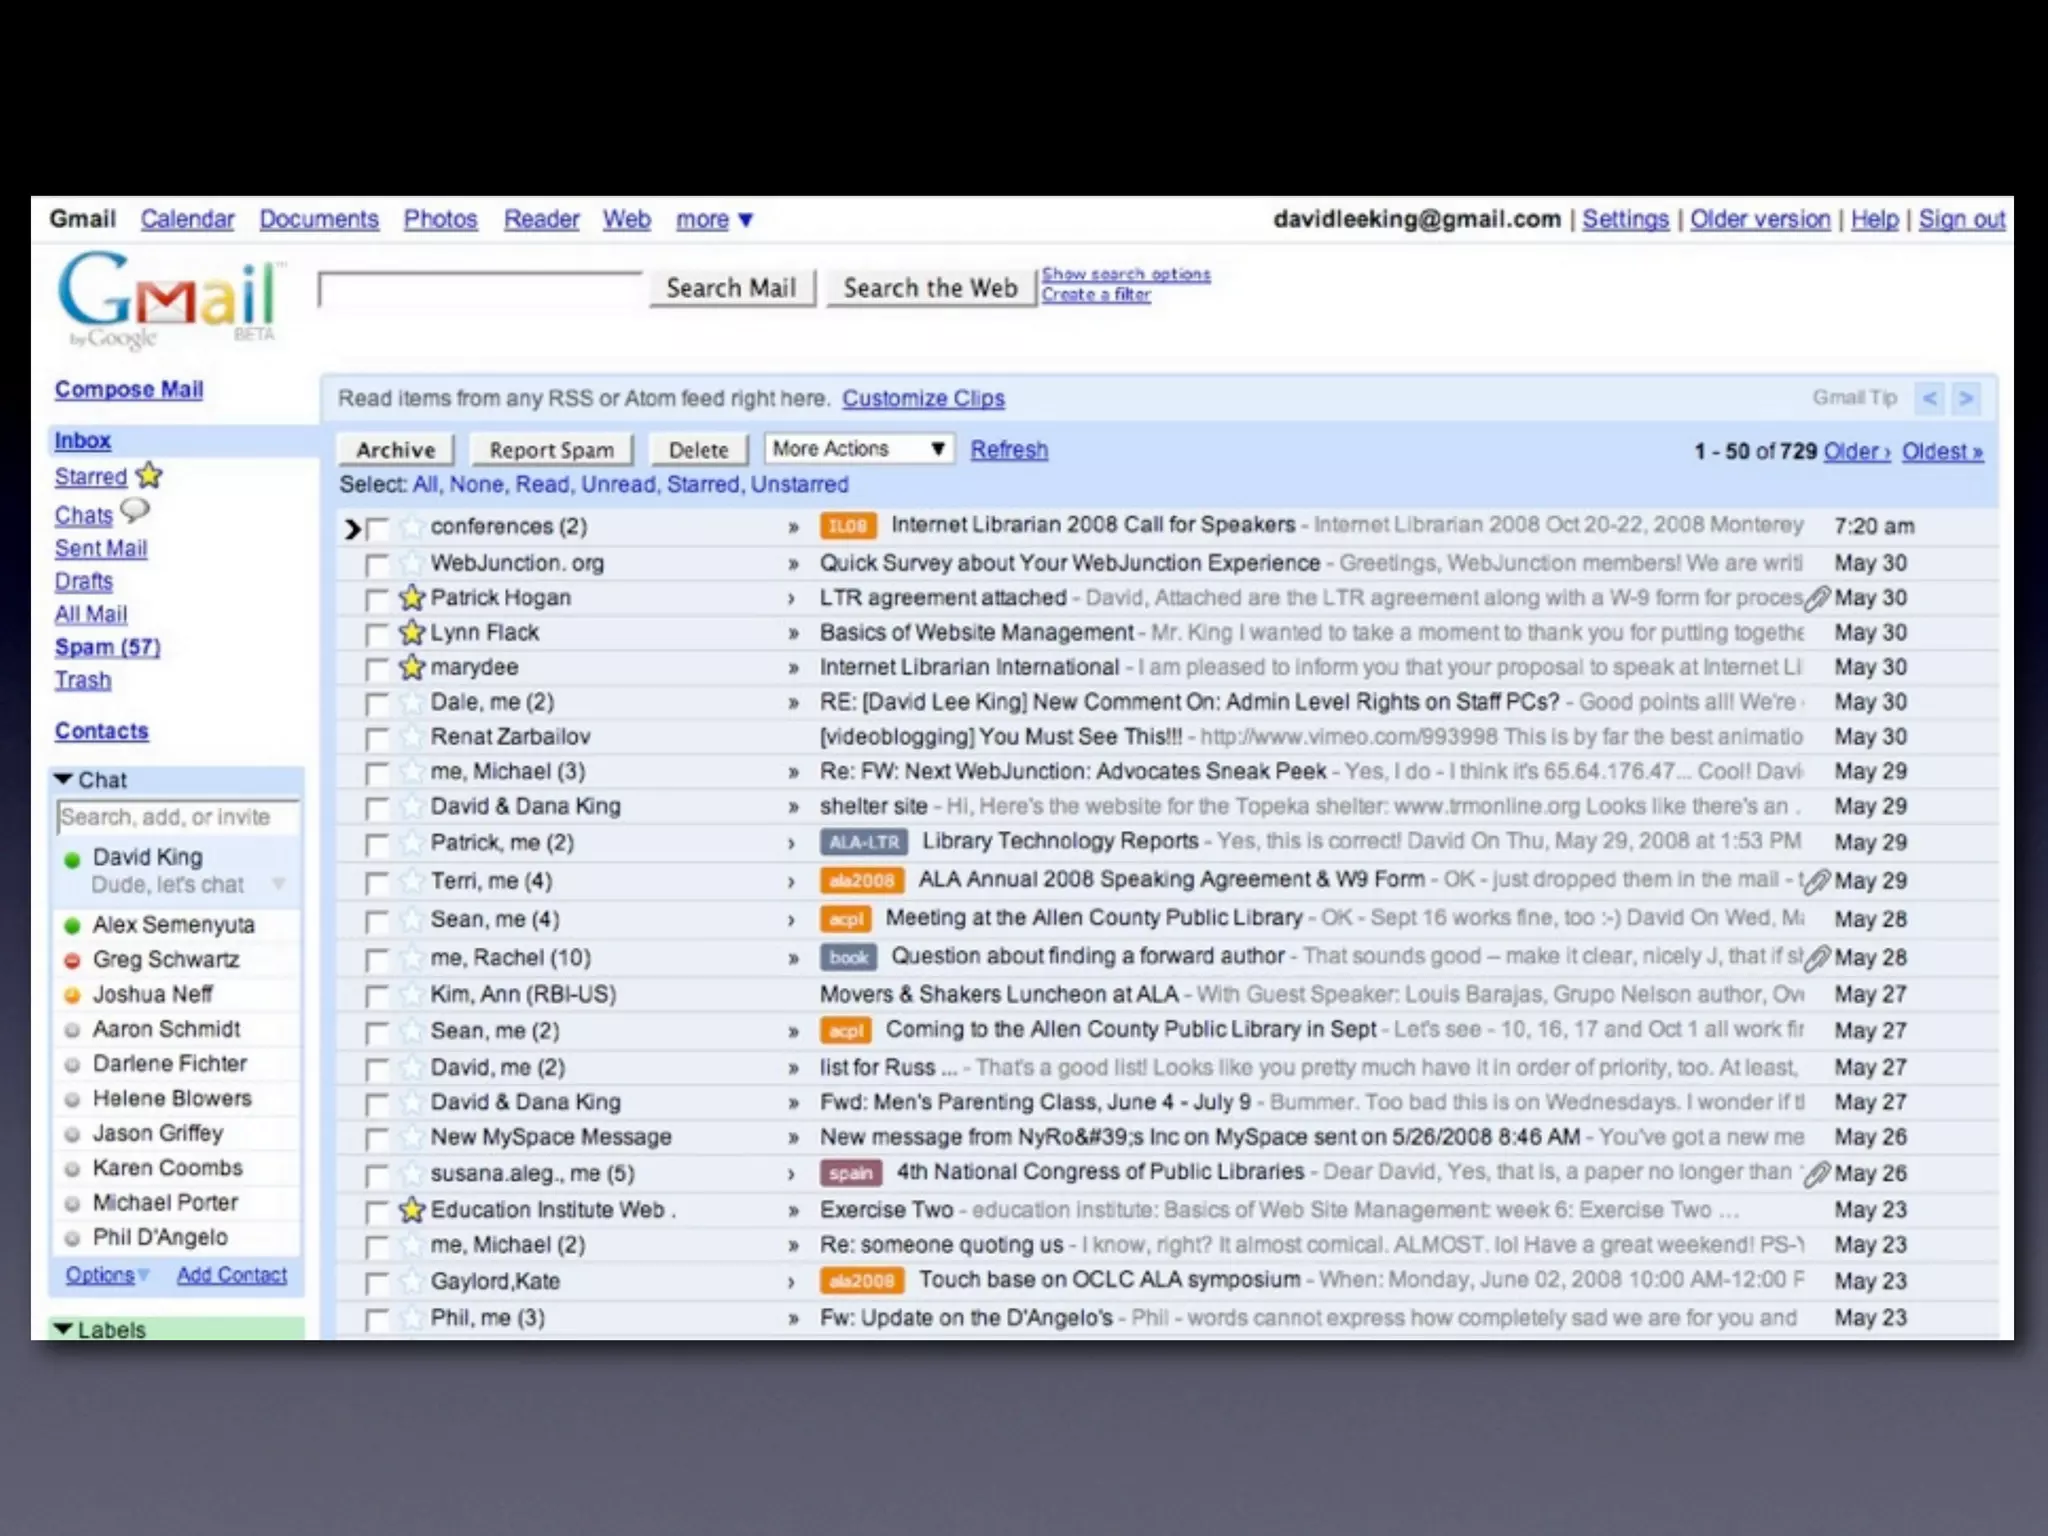Unstar the Lynn Flack message

[x=411, y=633]
